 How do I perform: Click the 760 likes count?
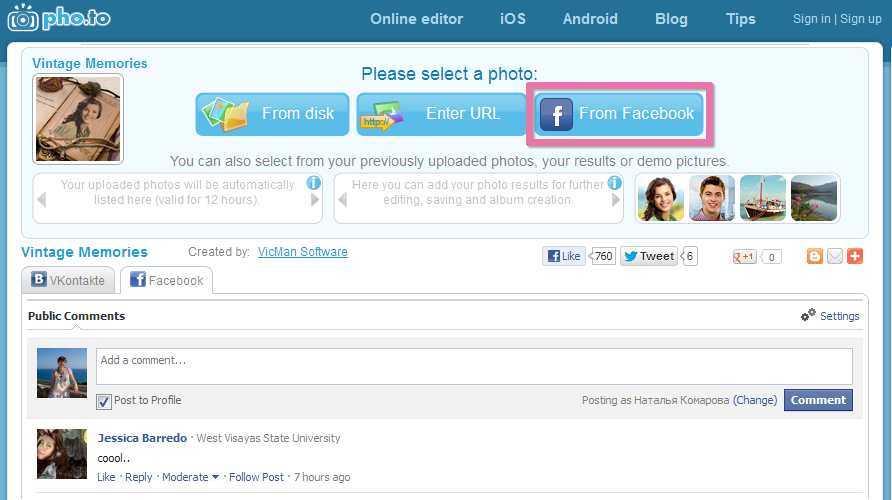pyautogui.click(x=603, y=256)
